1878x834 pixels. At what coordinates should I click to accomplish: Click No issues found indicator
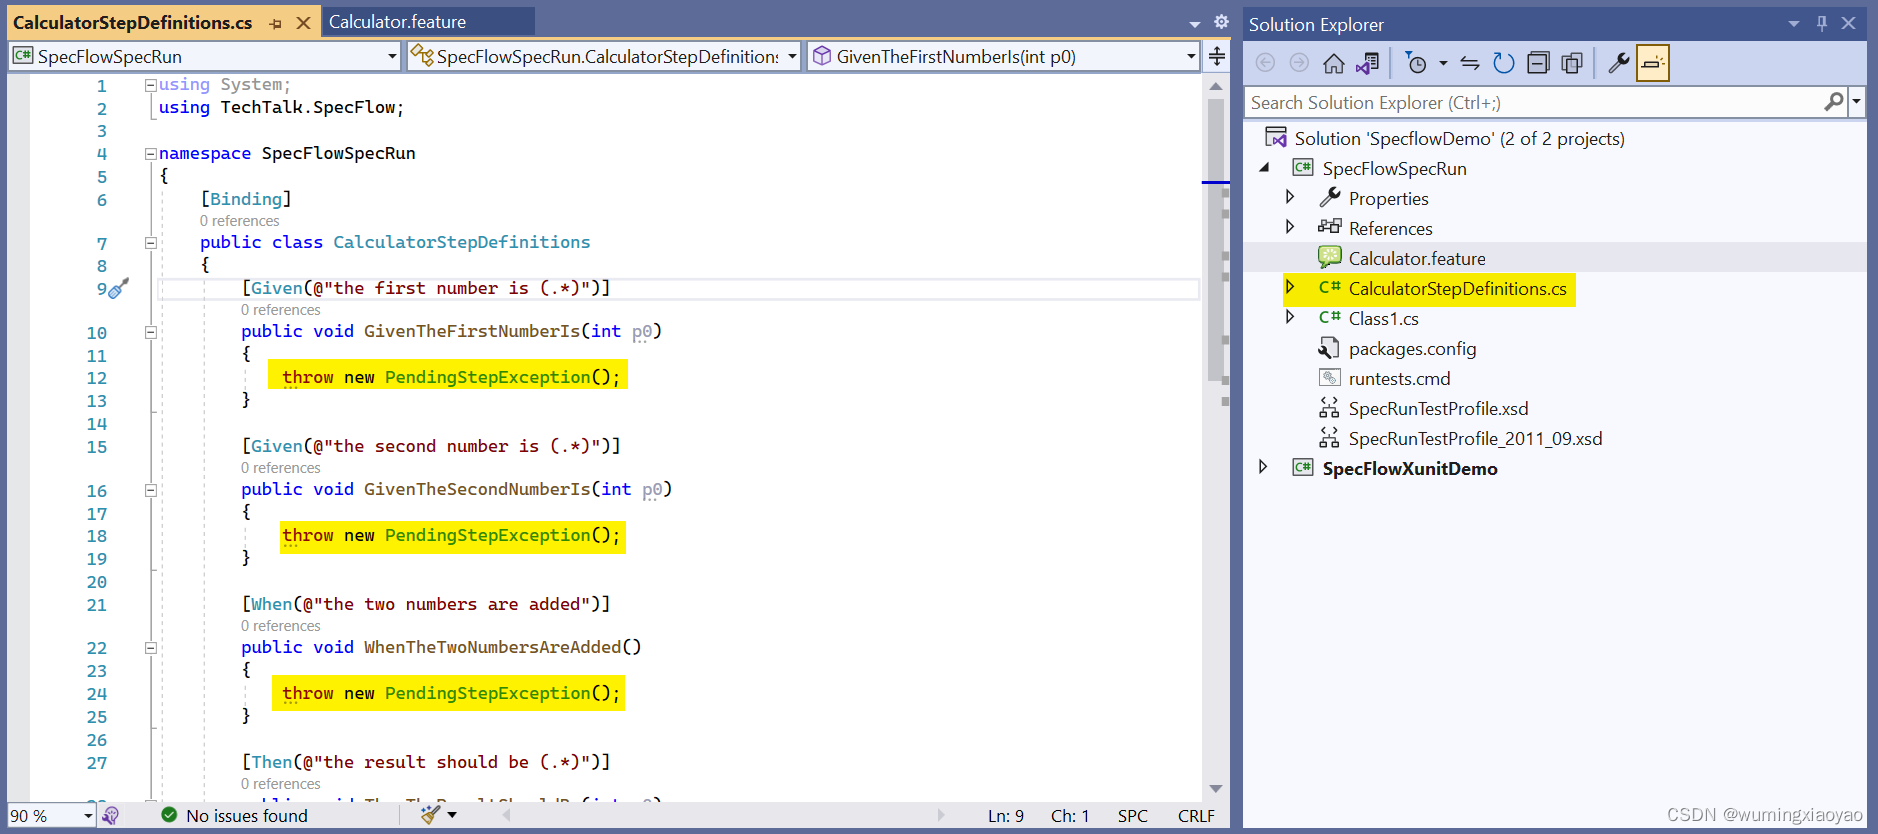point(235,816)
